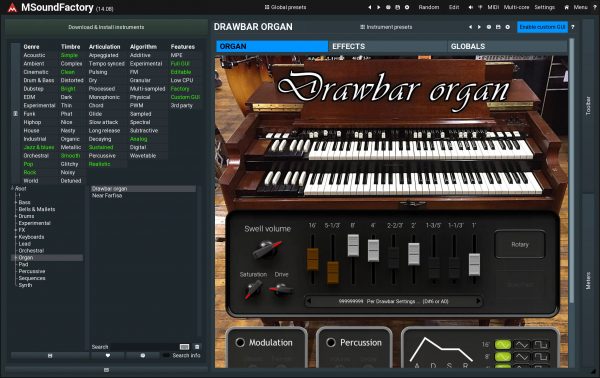Switch to the EFFECTS tab
The width and height of the screenshot is (600, 378).
(x=387, y=46)
